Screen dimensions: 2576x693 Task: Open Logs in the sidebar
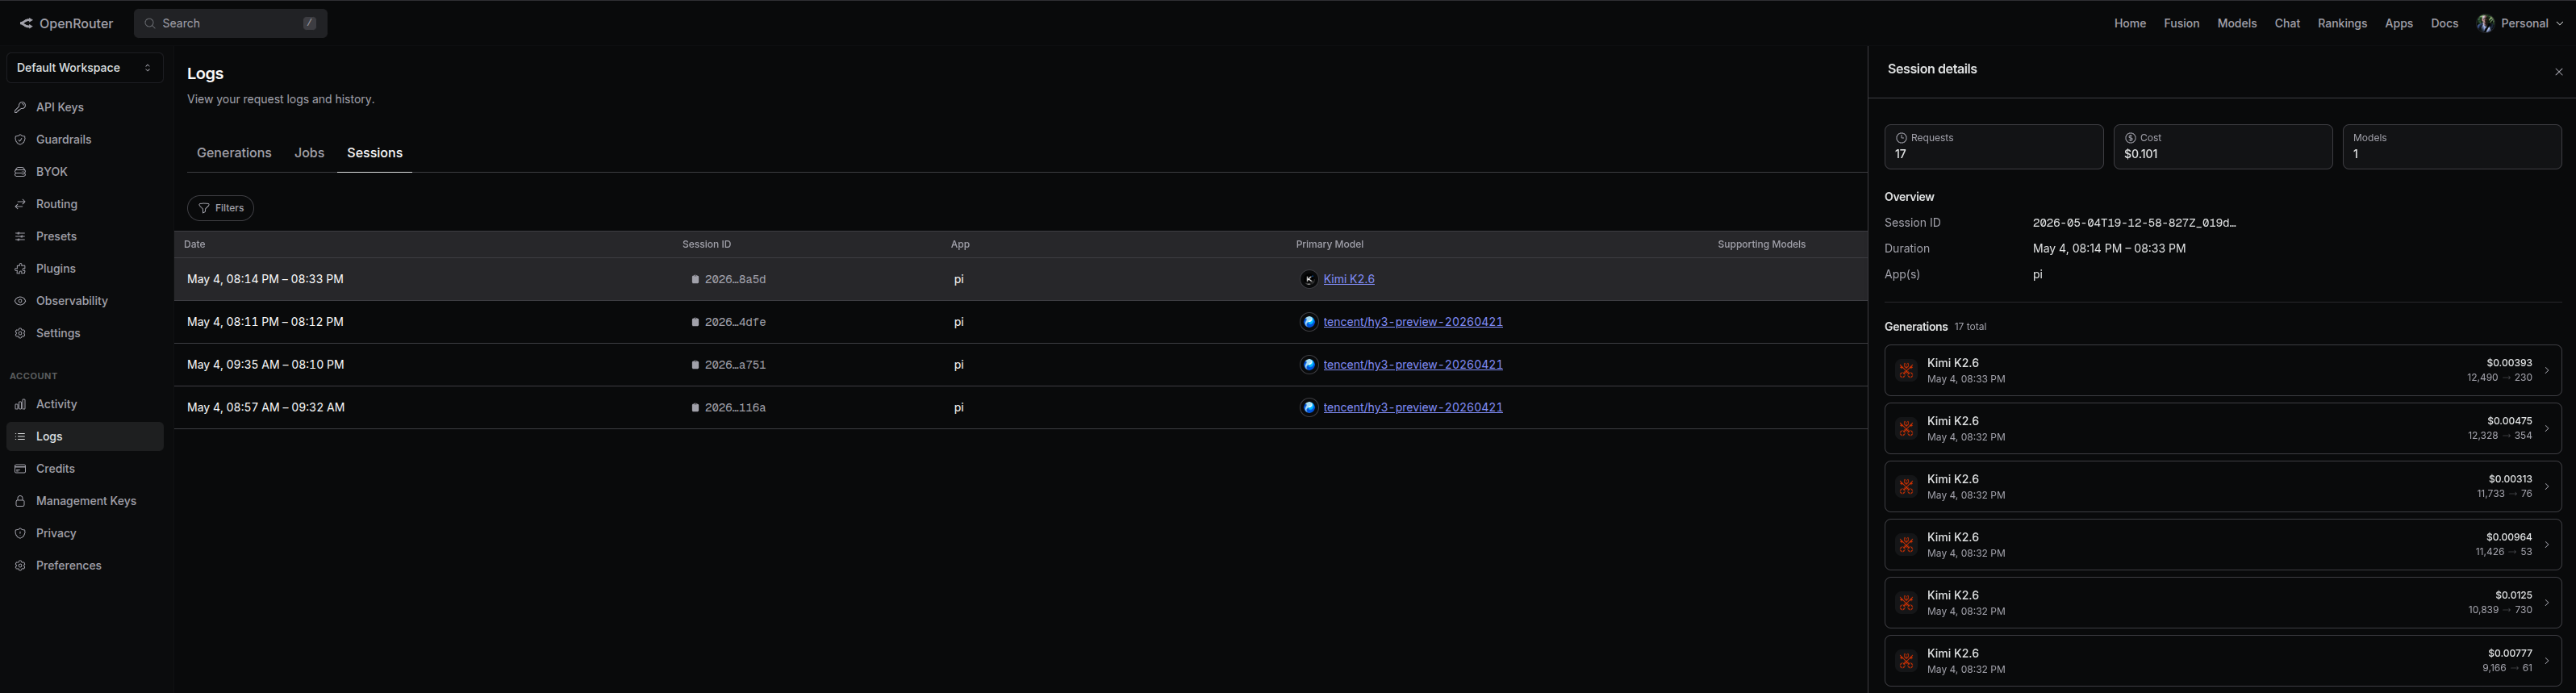(x=84, y=436)
